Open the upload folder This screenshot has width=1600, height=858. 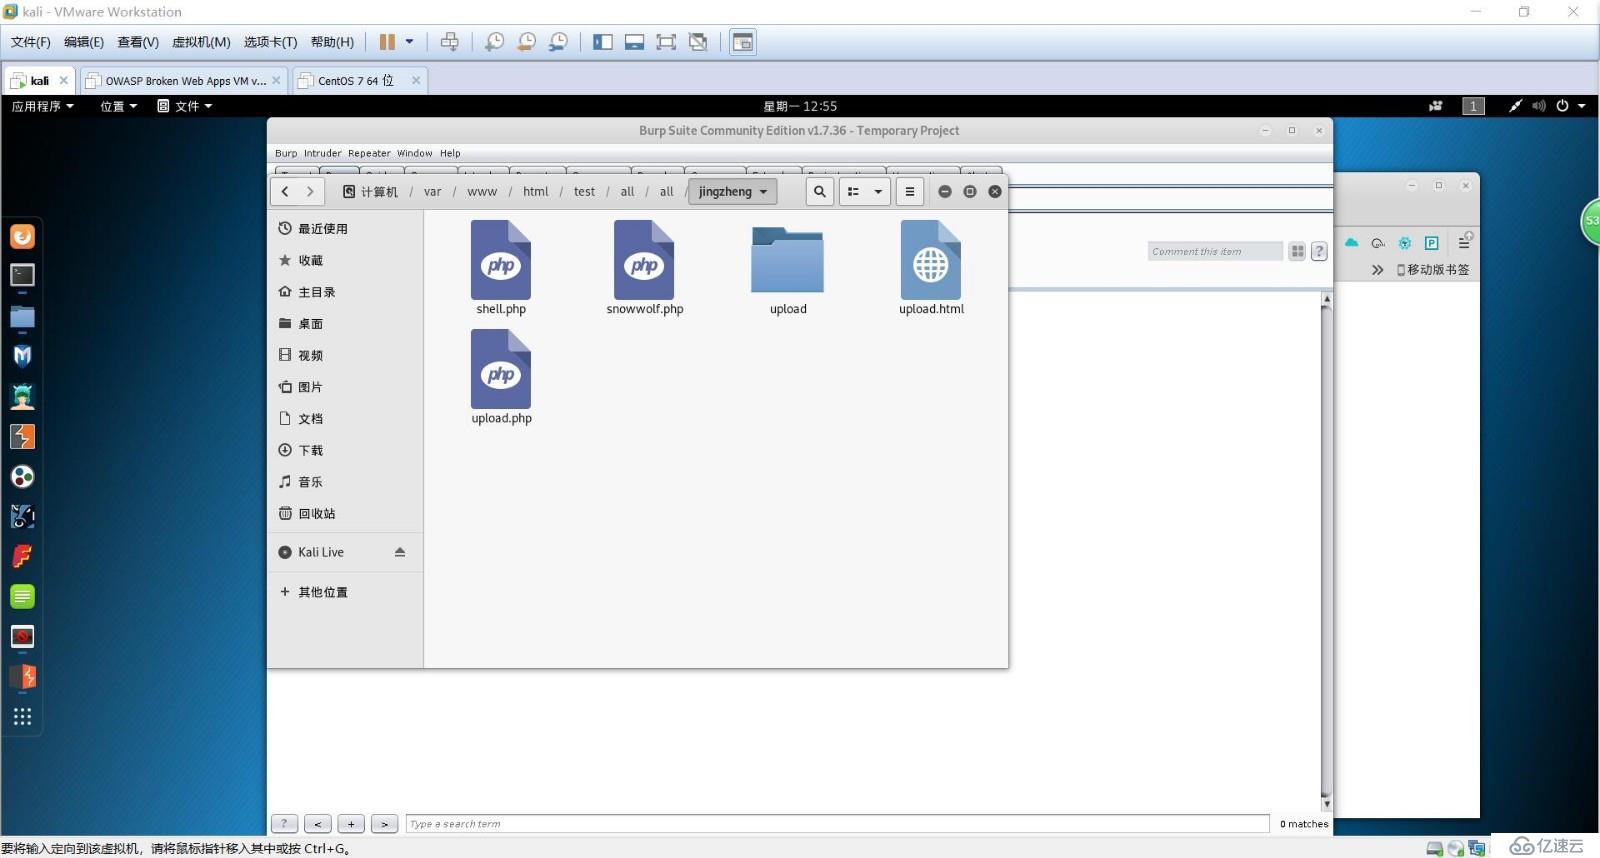[787, 260]
